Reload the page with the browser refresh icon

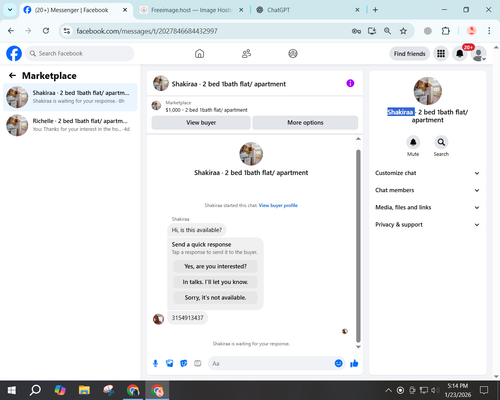(x=46, y=31)
